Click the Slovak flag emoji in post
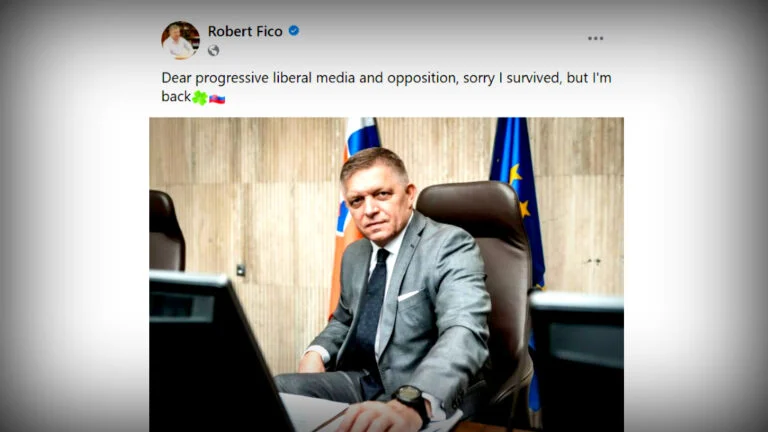This screenshot has height=432, width=768. (217, 99)
